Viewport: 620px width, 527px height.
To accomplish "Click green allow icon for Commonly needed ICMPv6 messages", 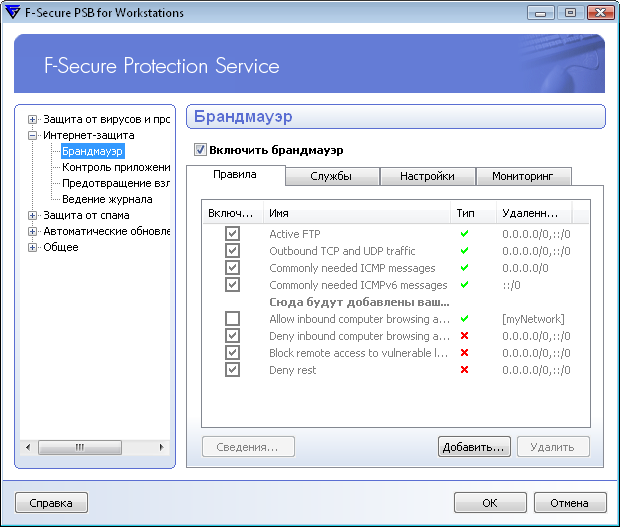I will pos(464,285).
